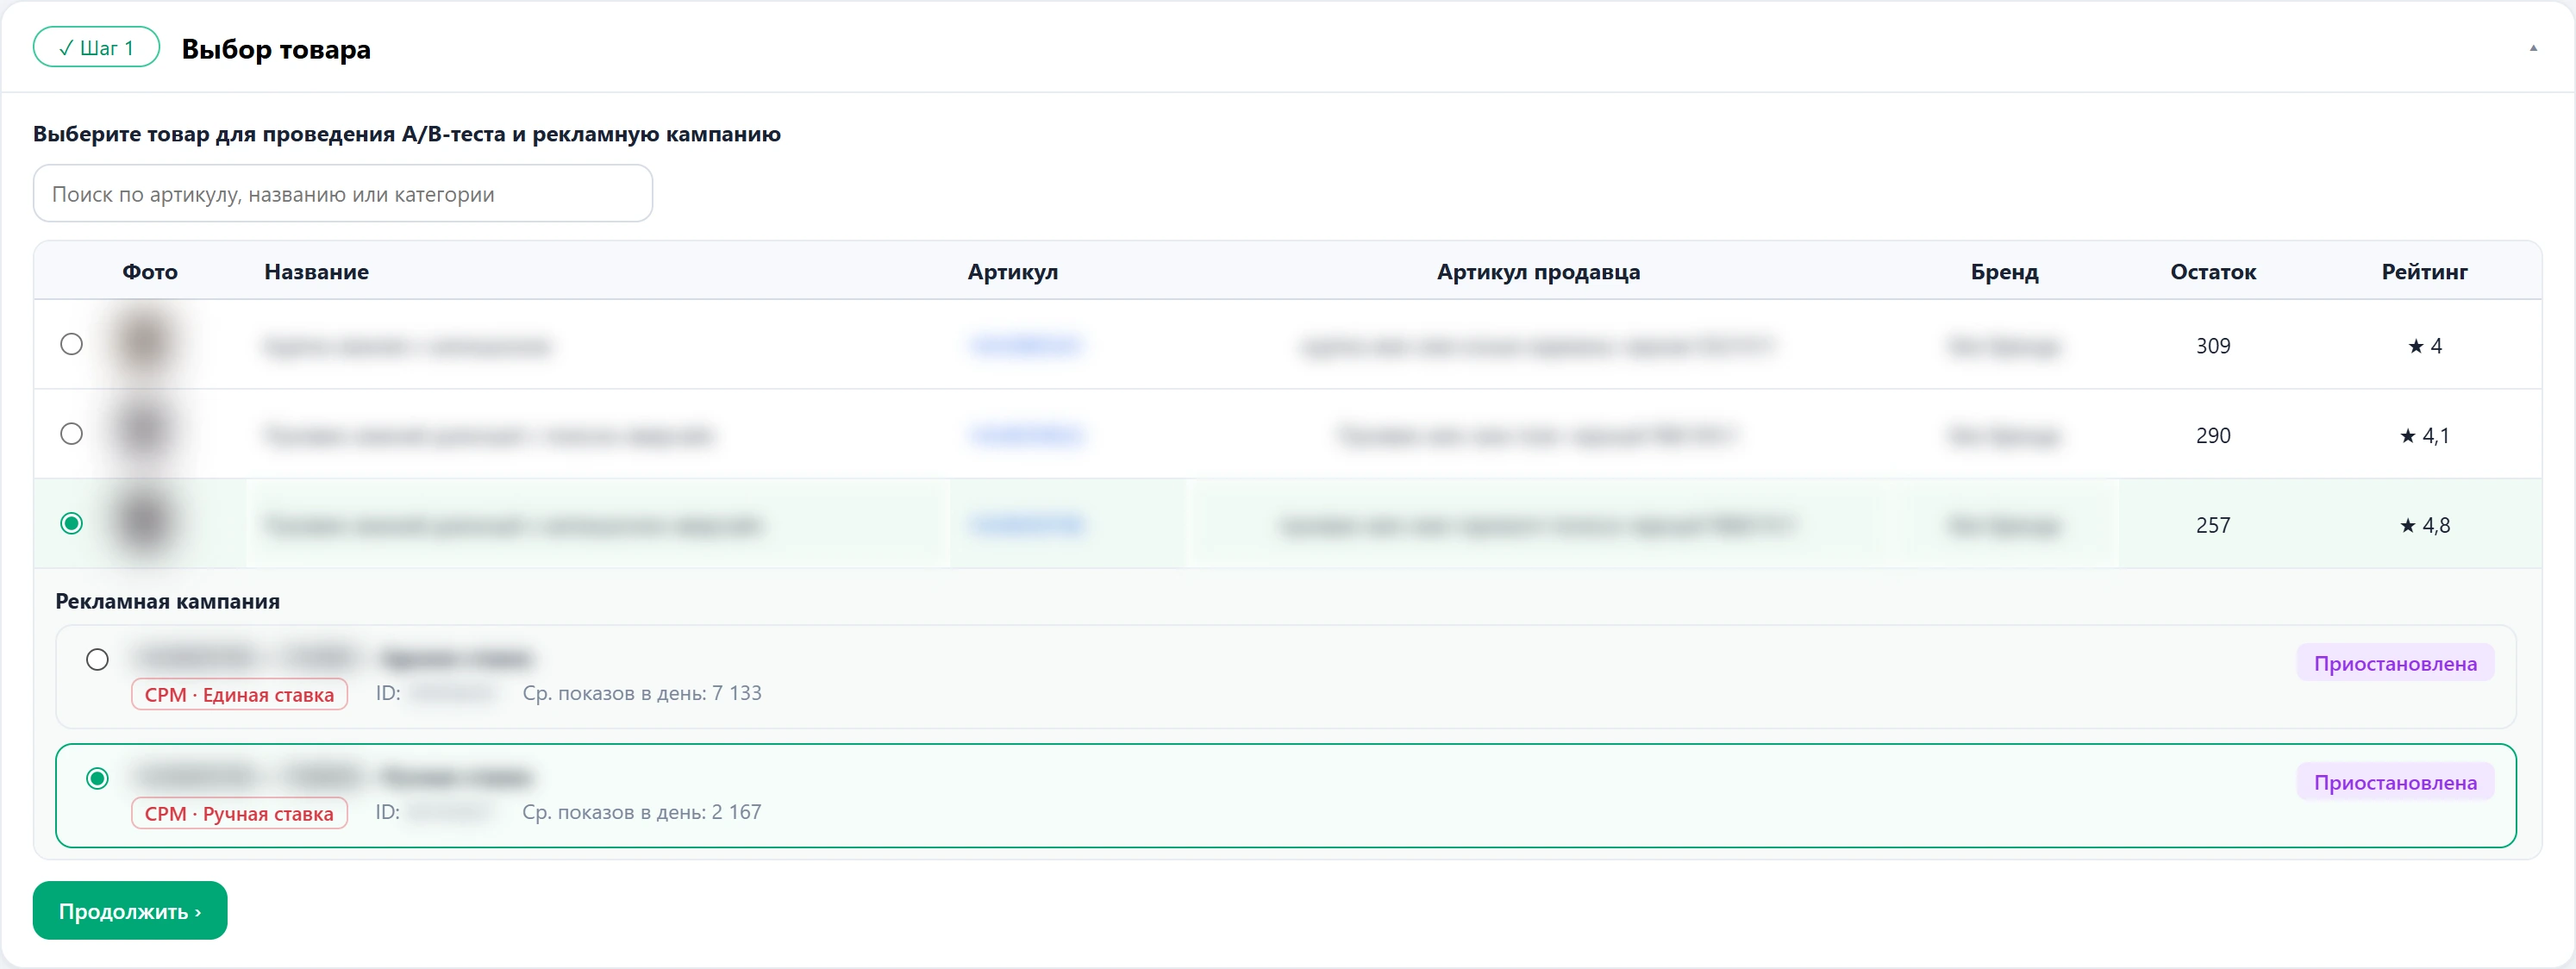Focus the article/name/category search field
The image size is (2576, 969).
point(343,194)
